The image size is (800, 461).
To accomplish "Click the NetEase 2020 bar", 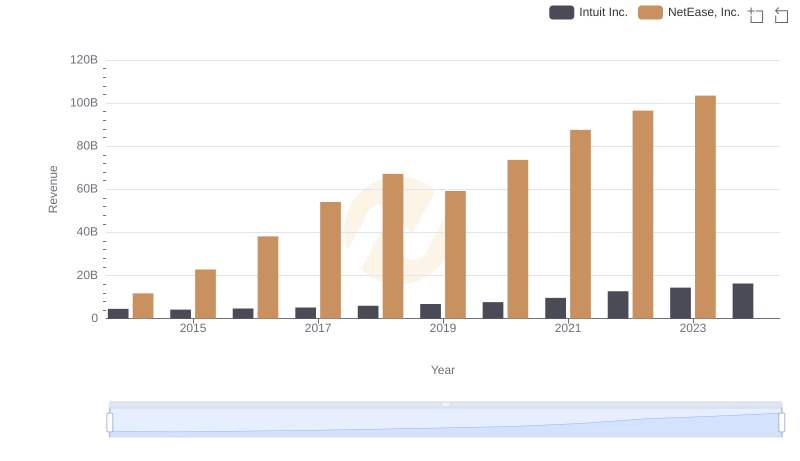I will (518, 239).
